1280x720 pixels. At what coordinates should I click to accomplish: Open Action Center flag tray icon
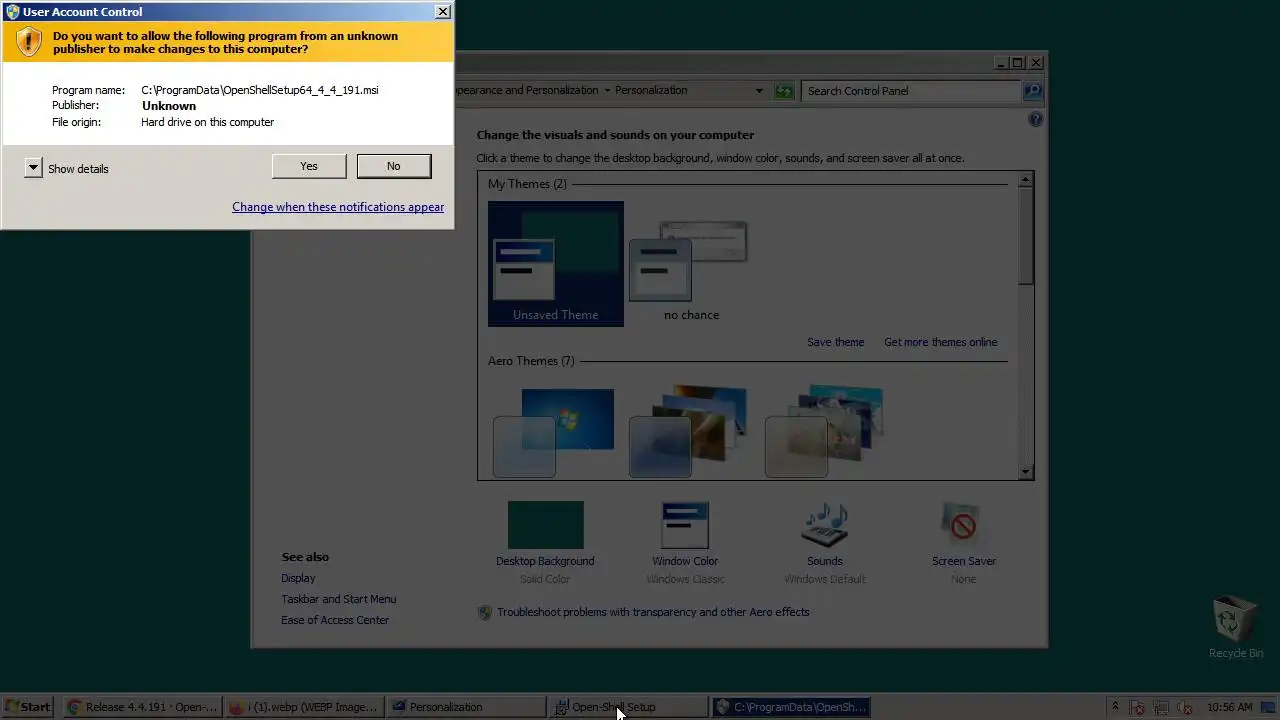click(1139, 708)
